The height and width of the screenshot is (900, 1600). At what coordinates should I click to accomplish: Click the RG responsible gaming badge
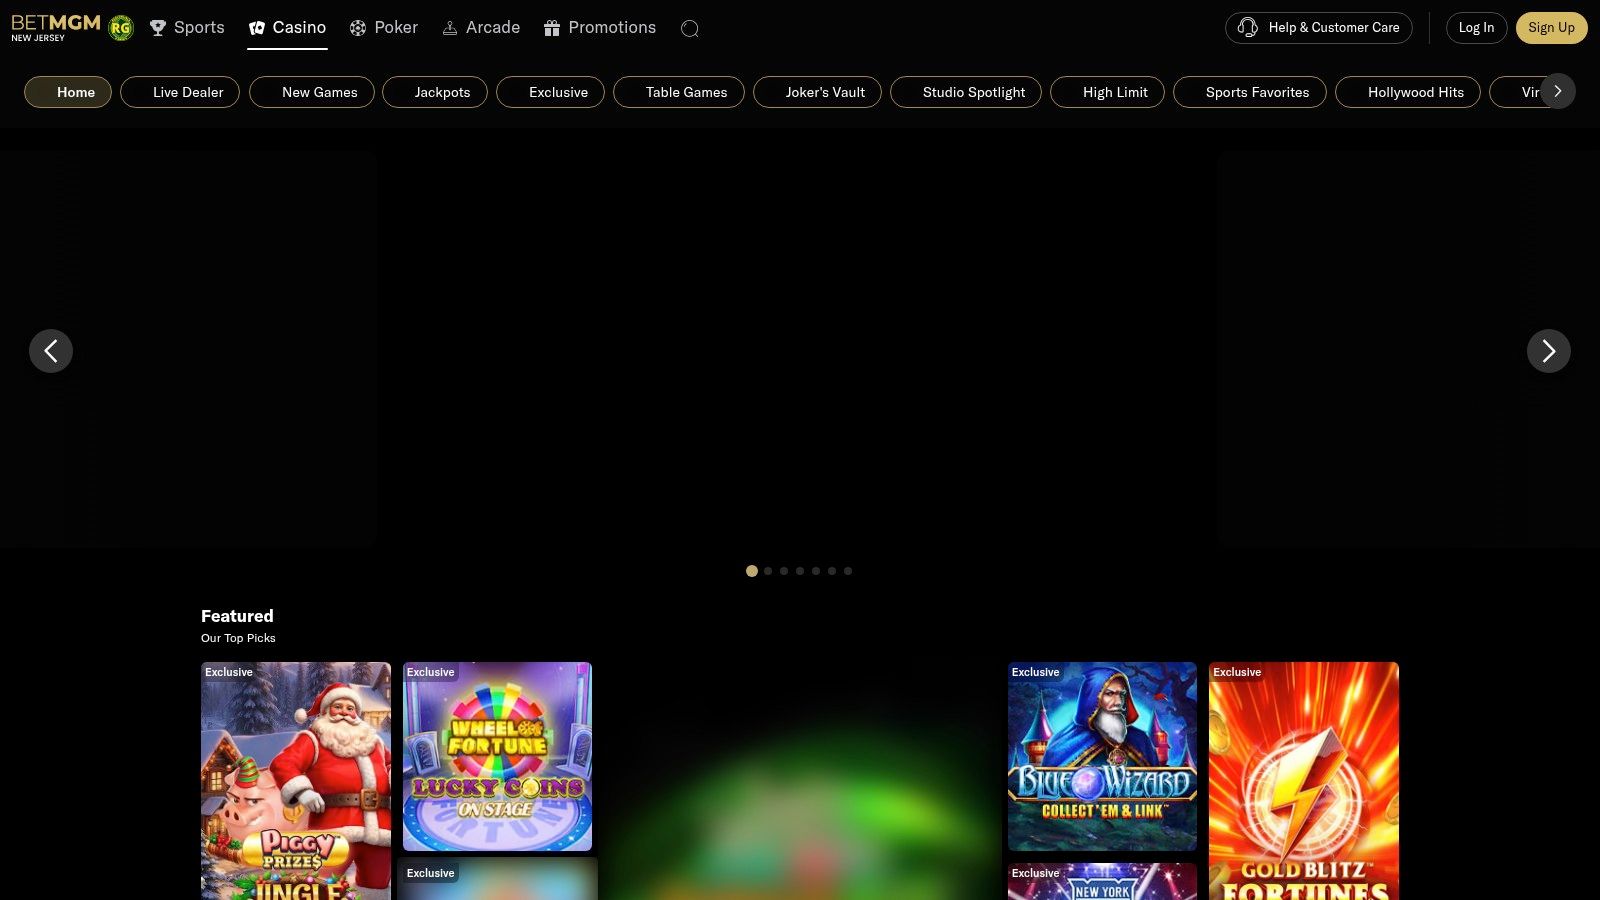point(121,27)
